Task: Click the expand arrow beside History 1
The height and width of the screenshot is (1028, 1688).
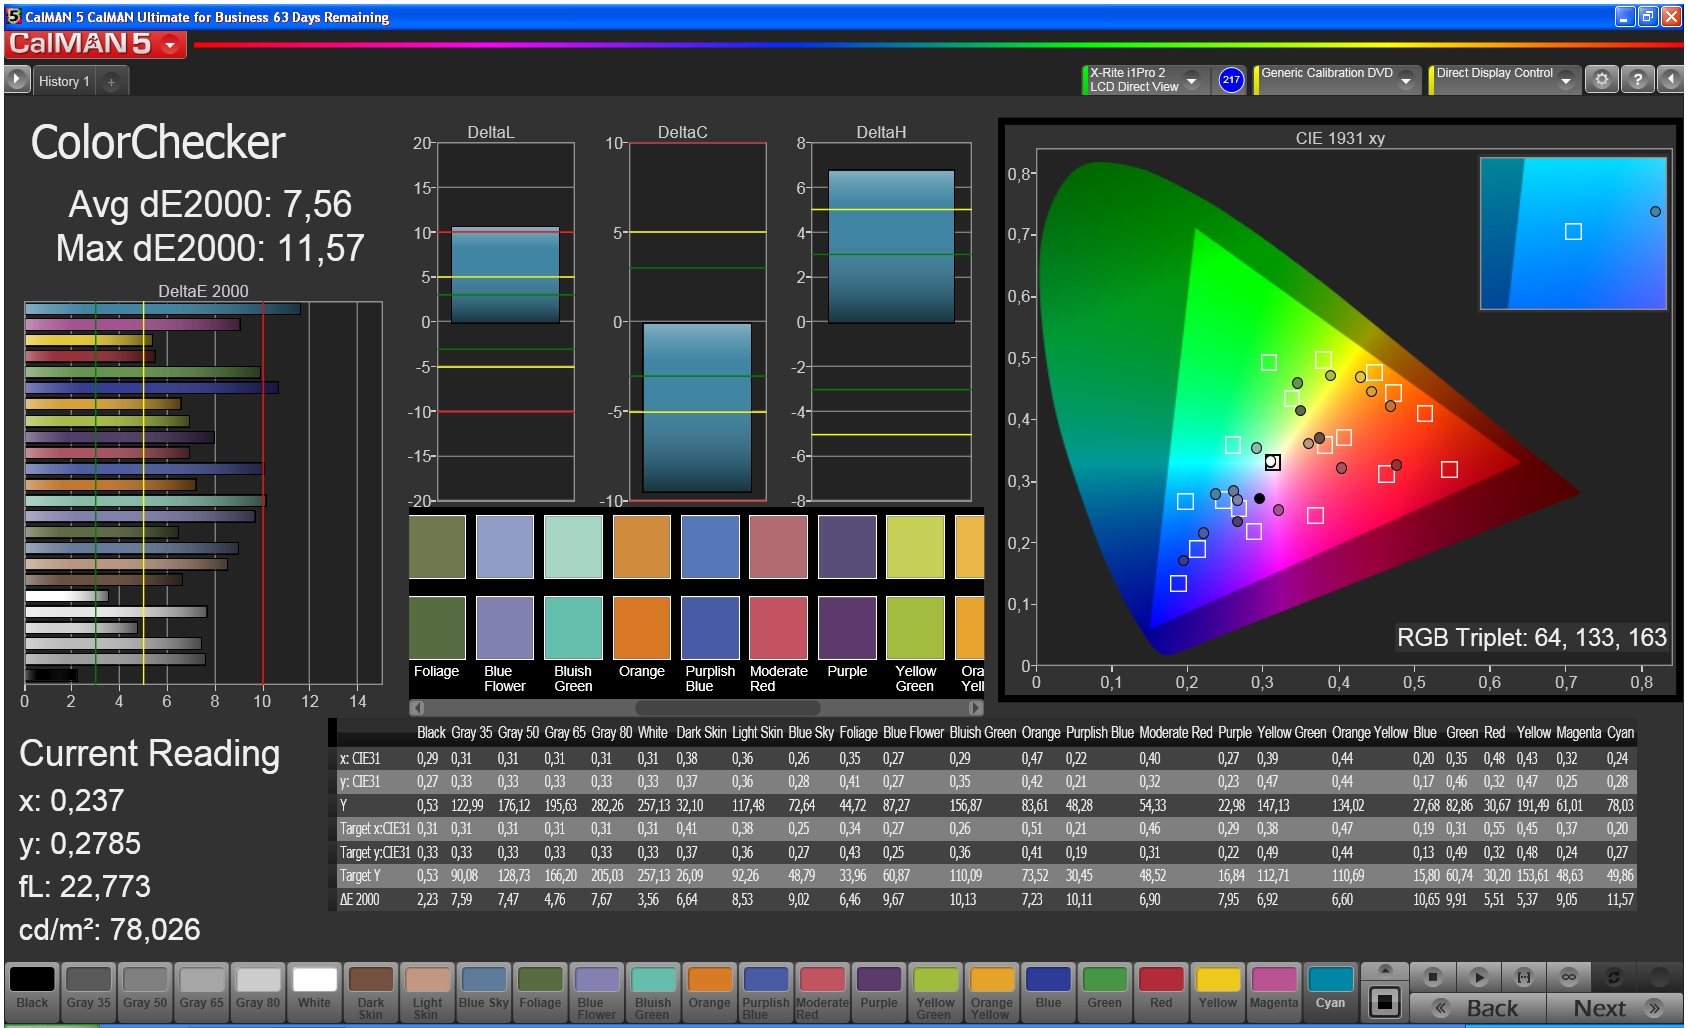Action: (17, 80)
